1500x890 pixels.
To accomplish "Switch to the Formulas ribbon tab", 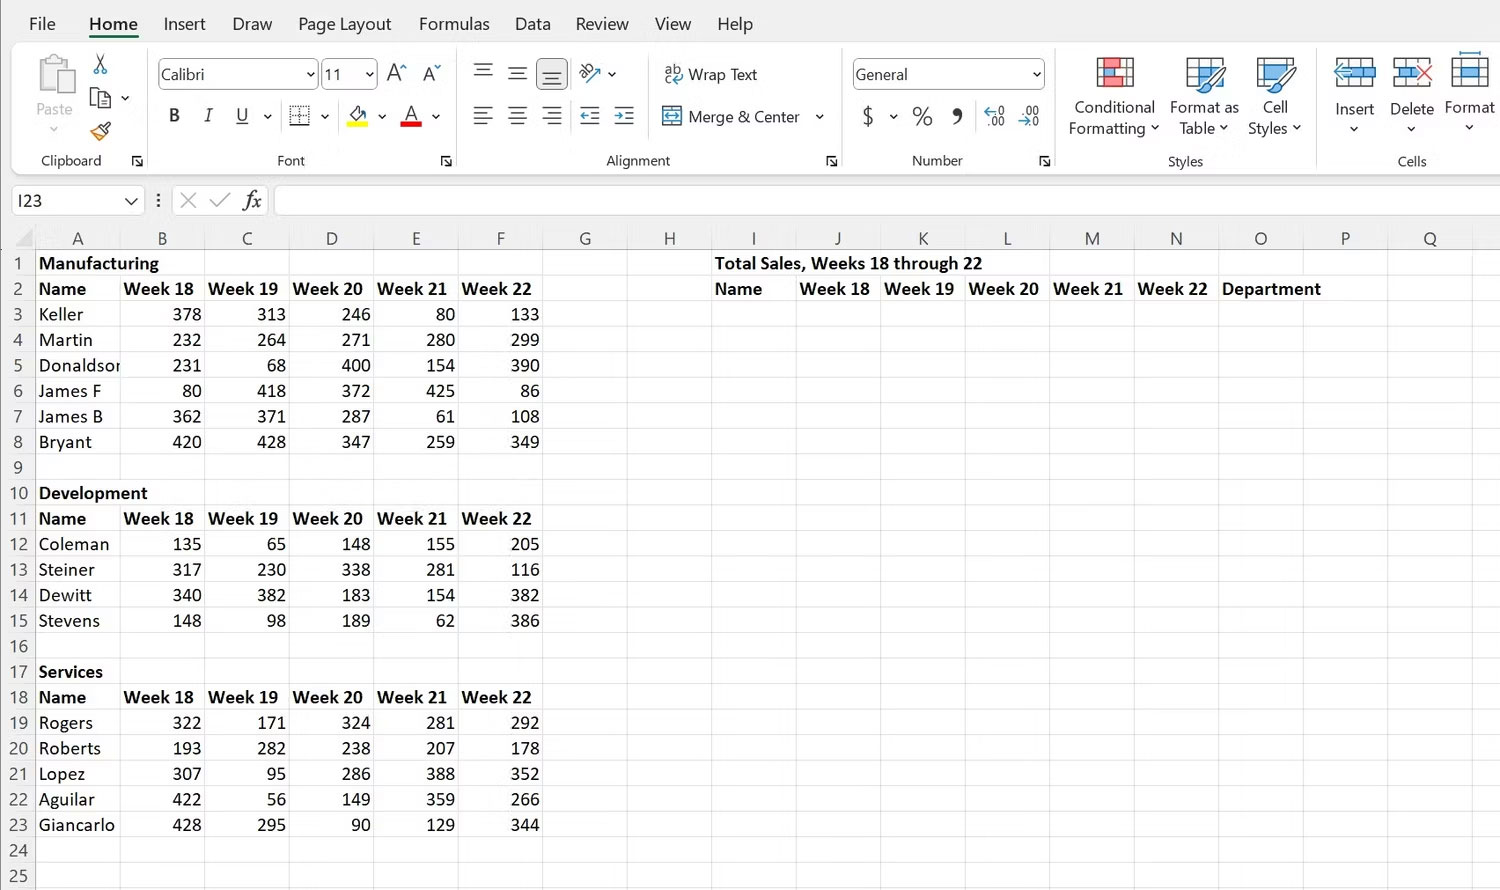I will 454,23.
